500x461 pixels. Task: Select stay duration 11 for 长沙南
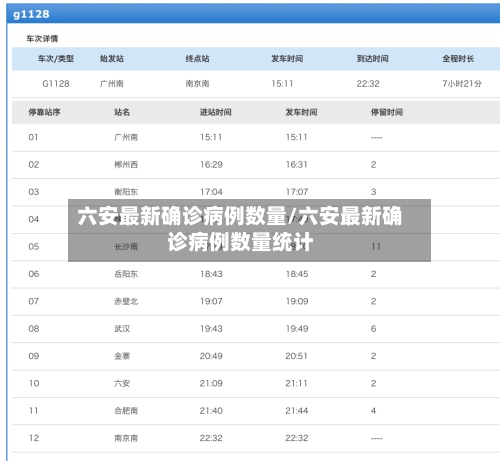click(x=376, y=246)
